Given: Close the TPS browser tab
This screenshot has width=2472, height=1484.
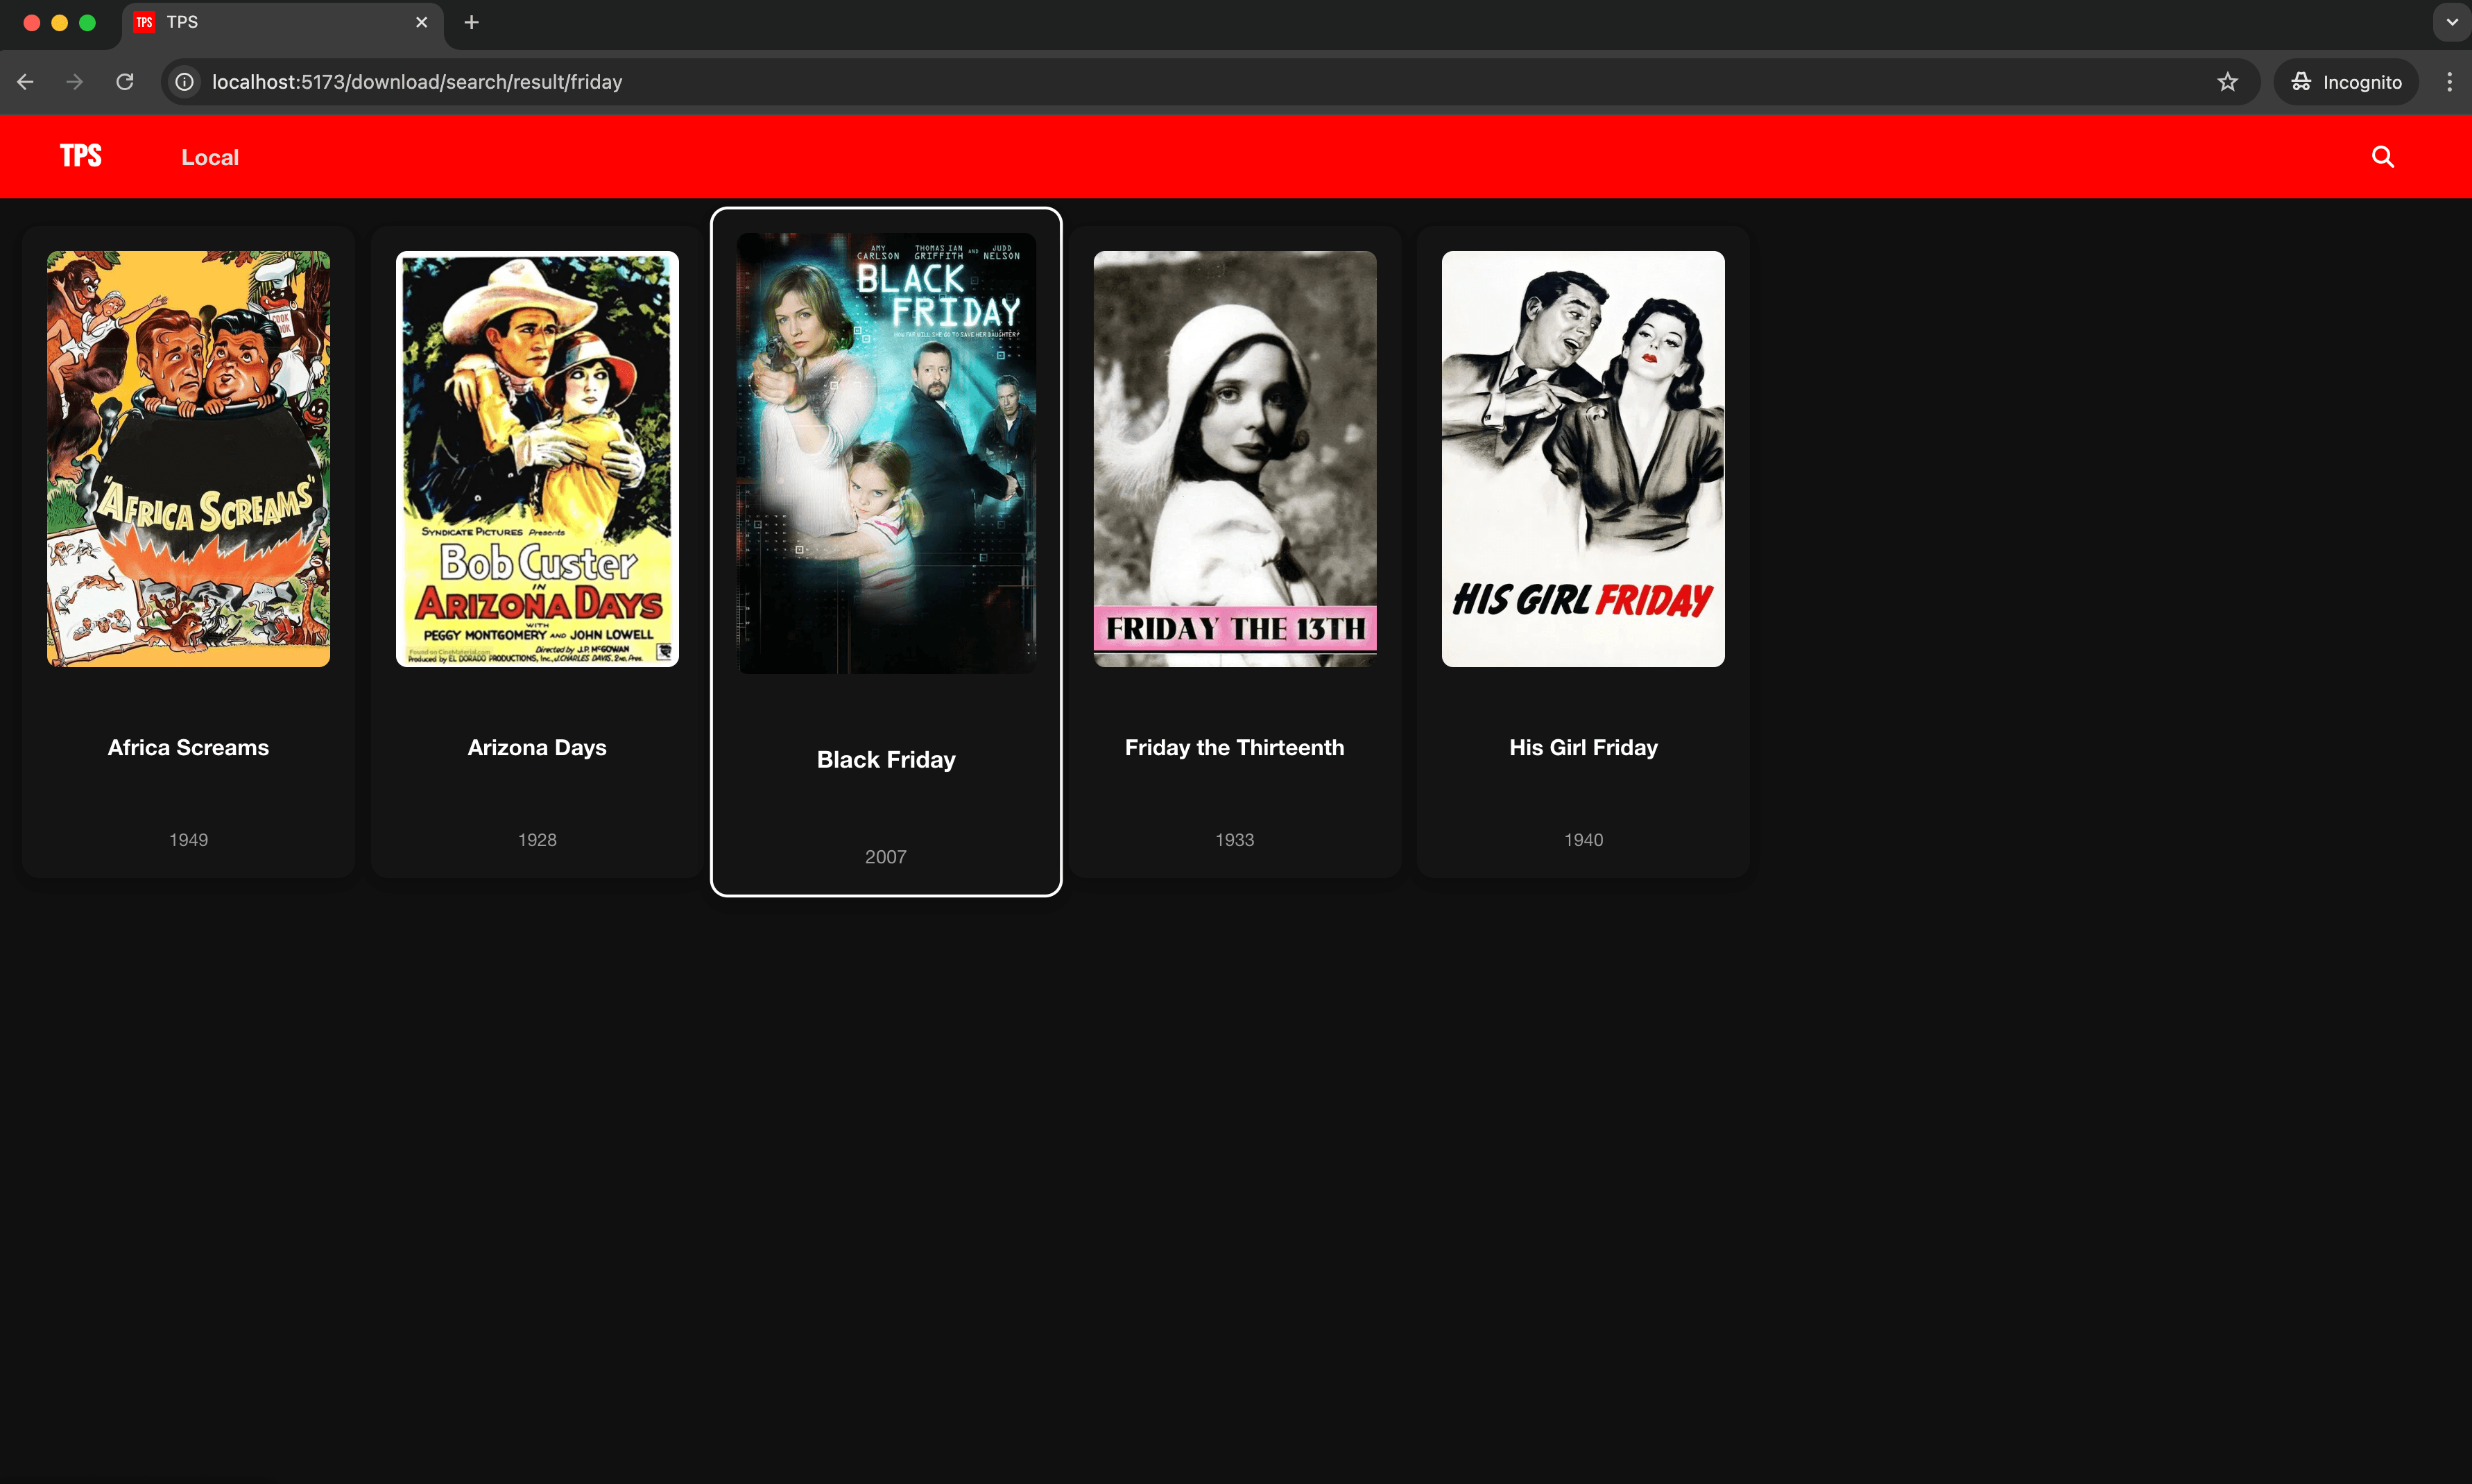Looking at the screenshot, I should [x=421, y=22].
